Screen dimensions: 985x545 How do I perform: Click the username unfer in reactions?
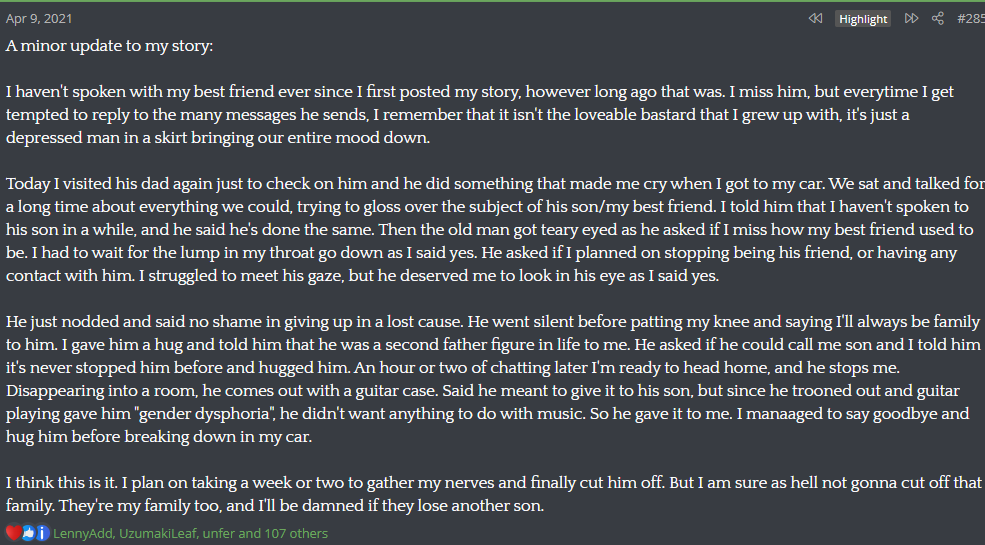[220, 533]
